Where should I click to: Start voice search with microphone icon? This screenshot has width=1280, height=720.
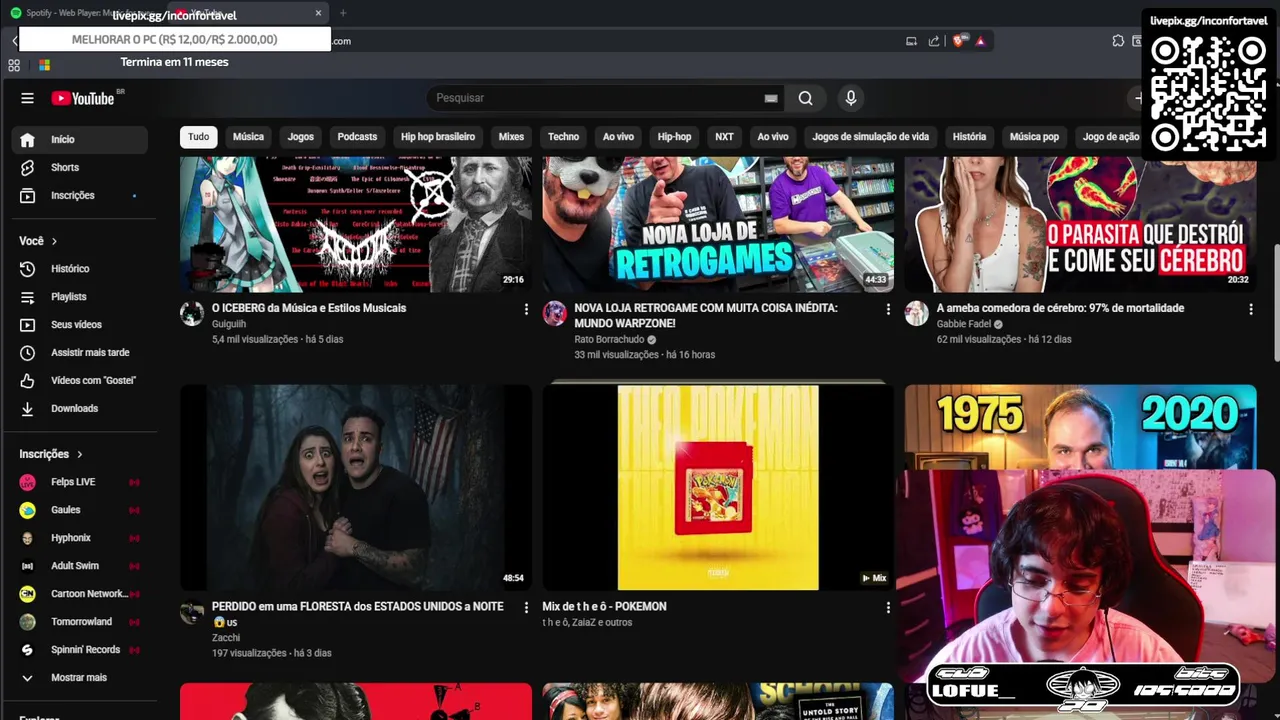pyautogui.click(x=851, y=98)
